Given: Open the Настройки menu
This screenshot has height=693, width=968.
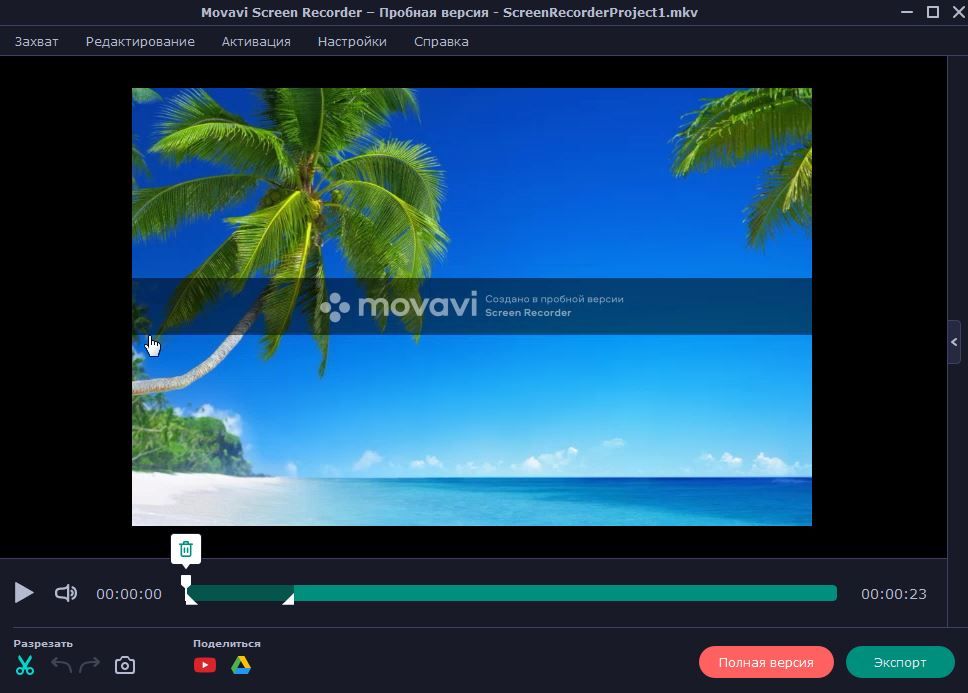Looking at the screenshot, I should coord(352,41).
